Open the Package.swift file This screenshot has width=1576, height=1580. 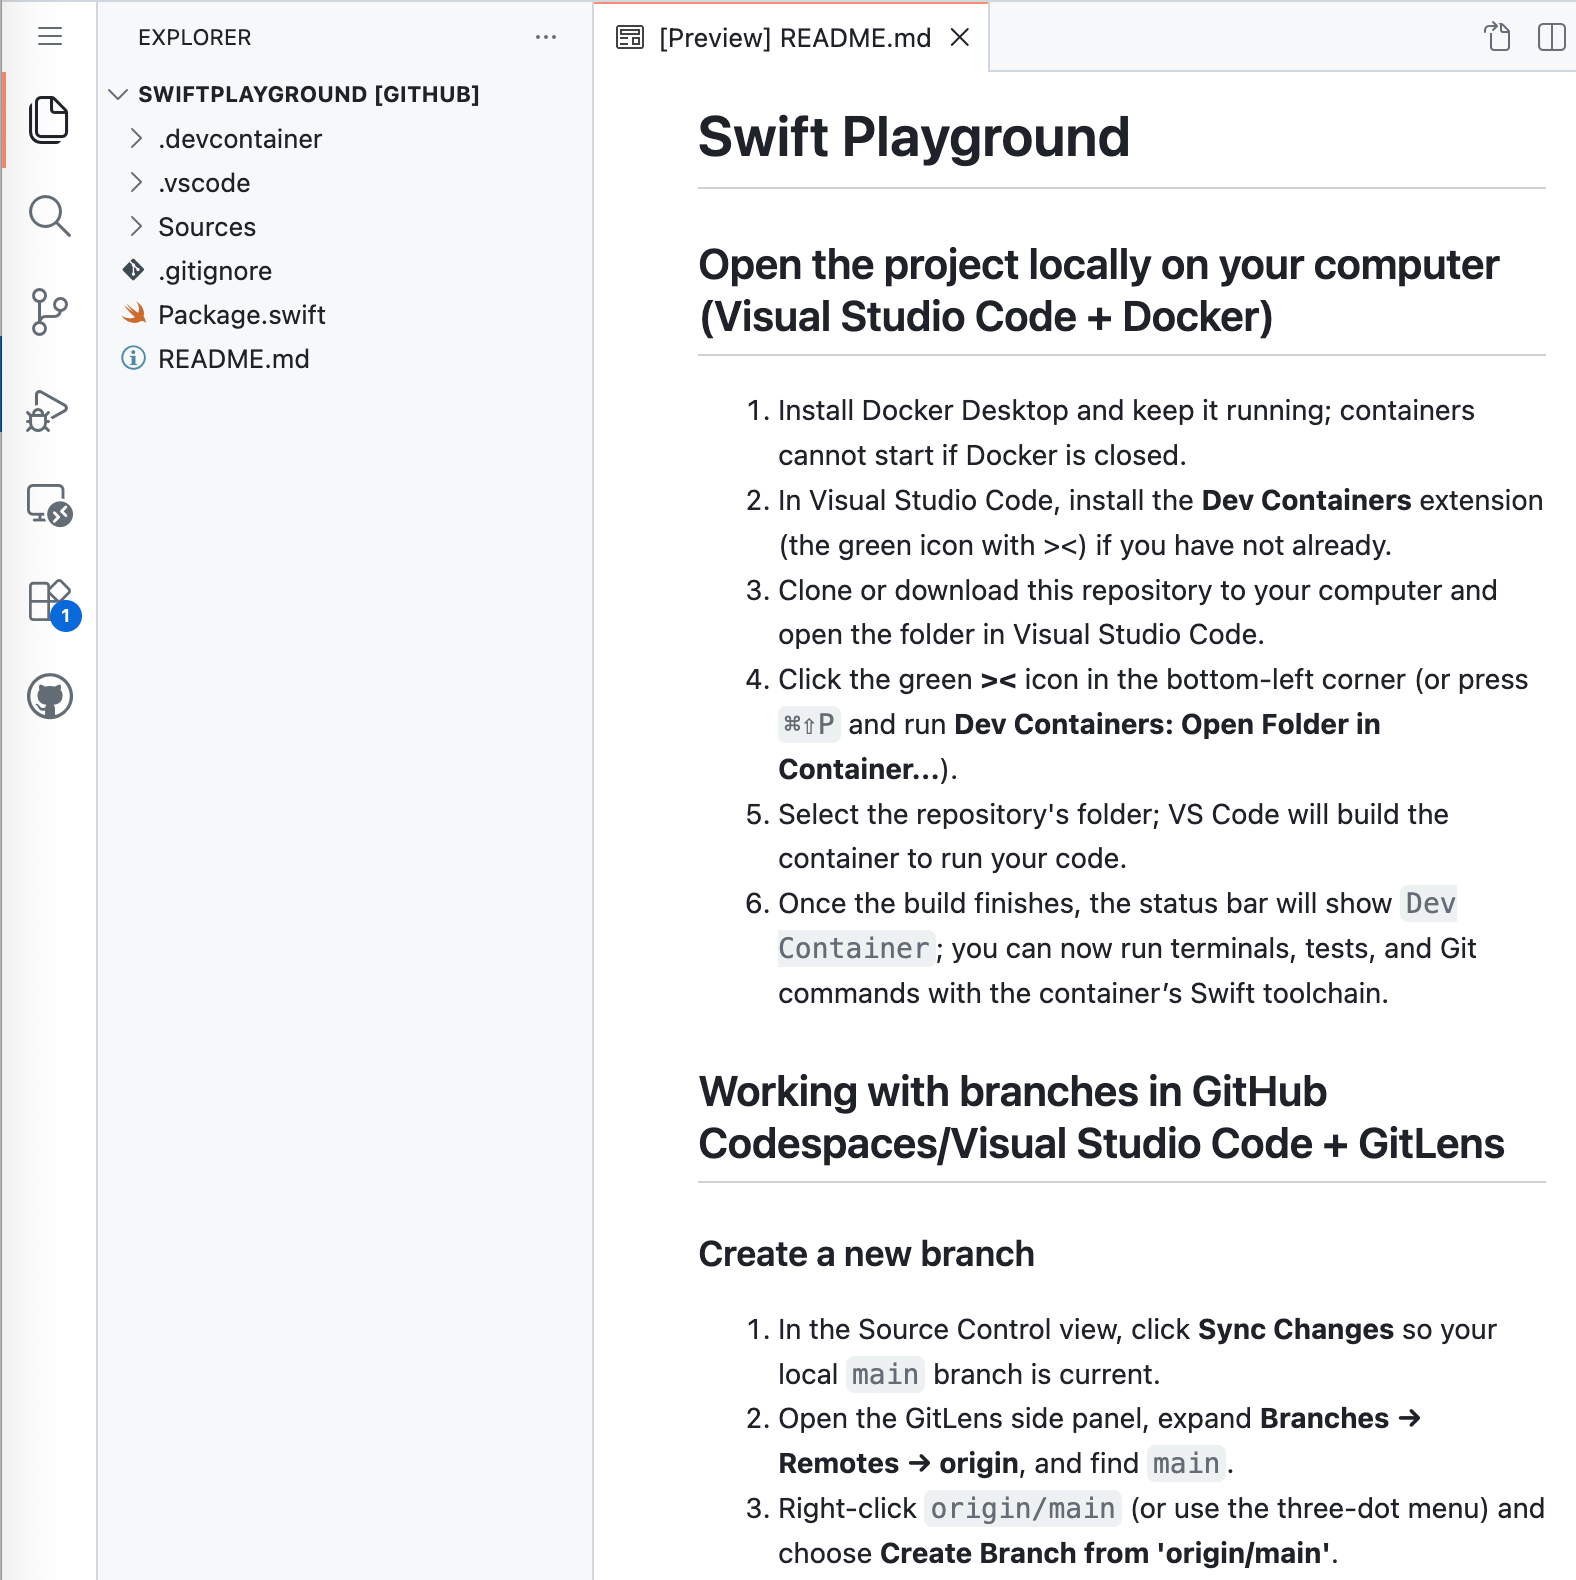pos(346,314)
